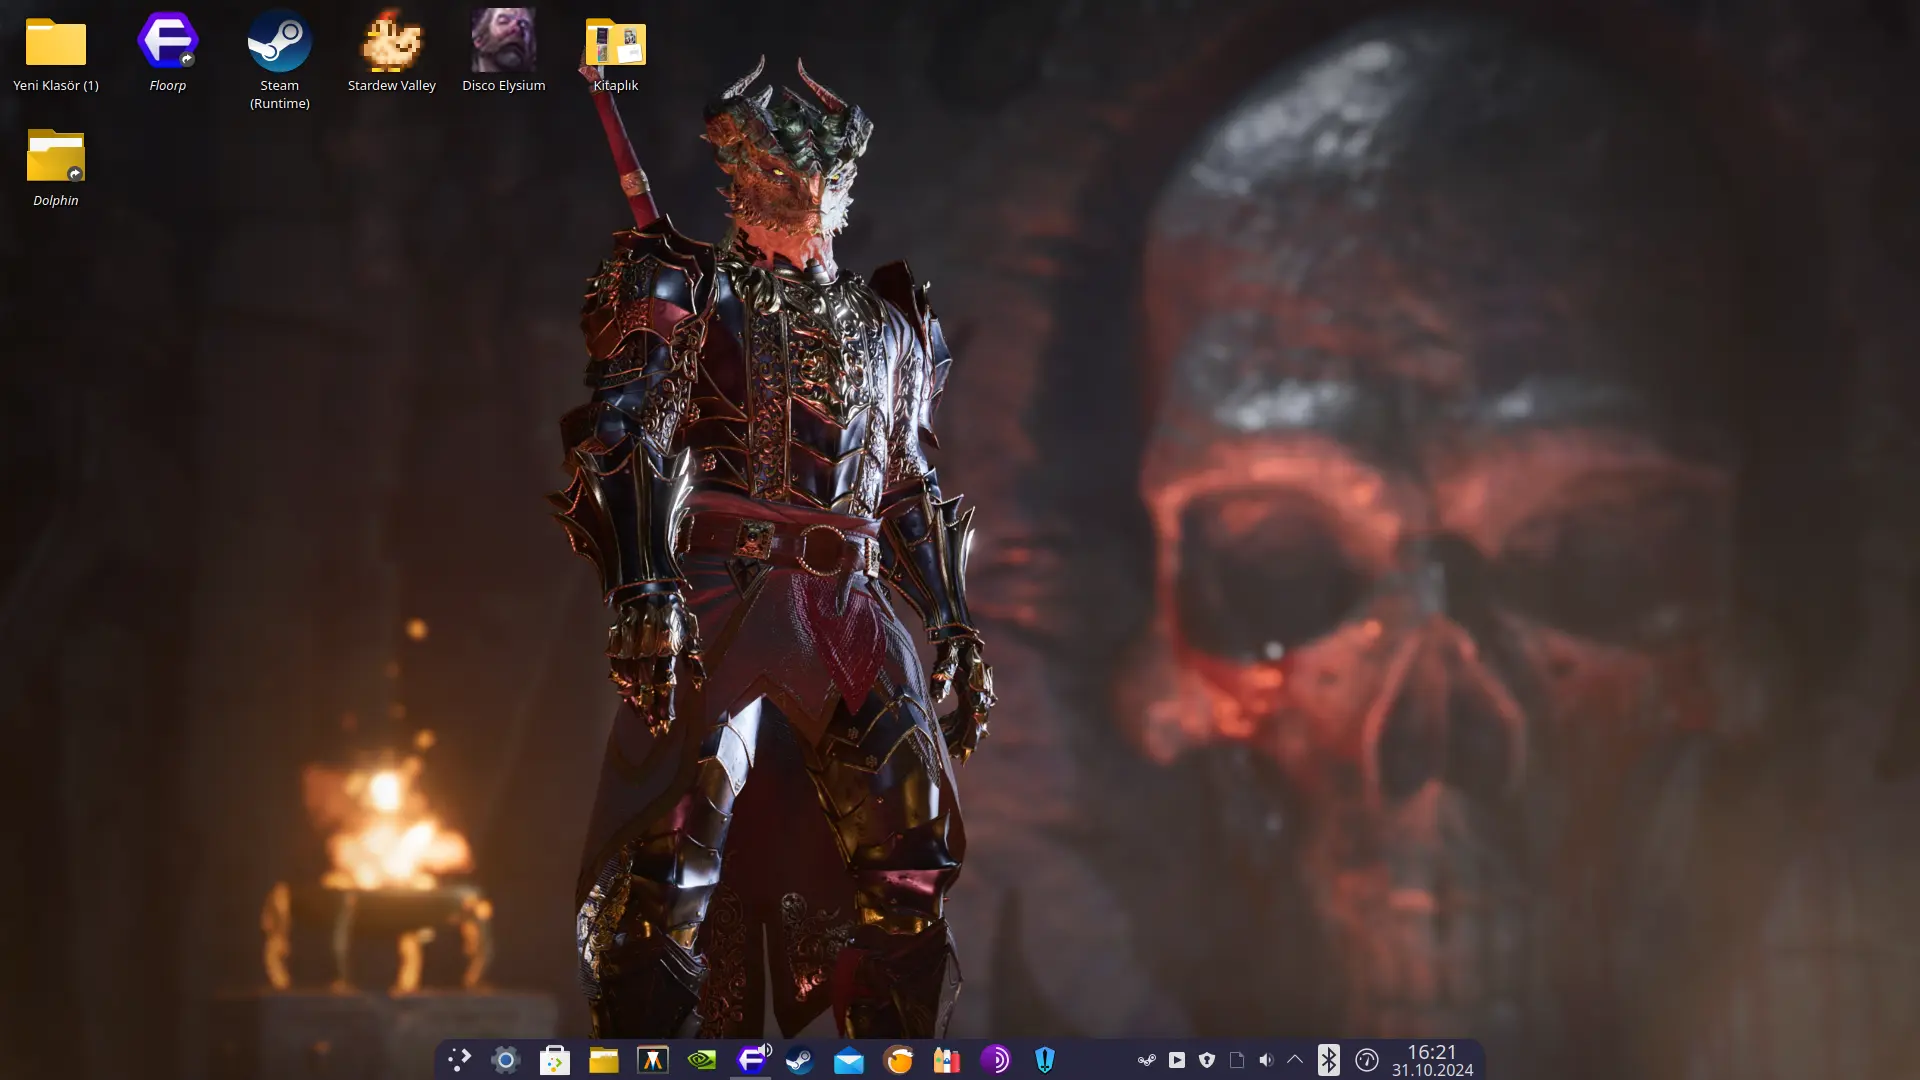This screenshot has width=1920, height=1080.
Task: Open the clipboard tray icon
Action: coord(1237,1060)
